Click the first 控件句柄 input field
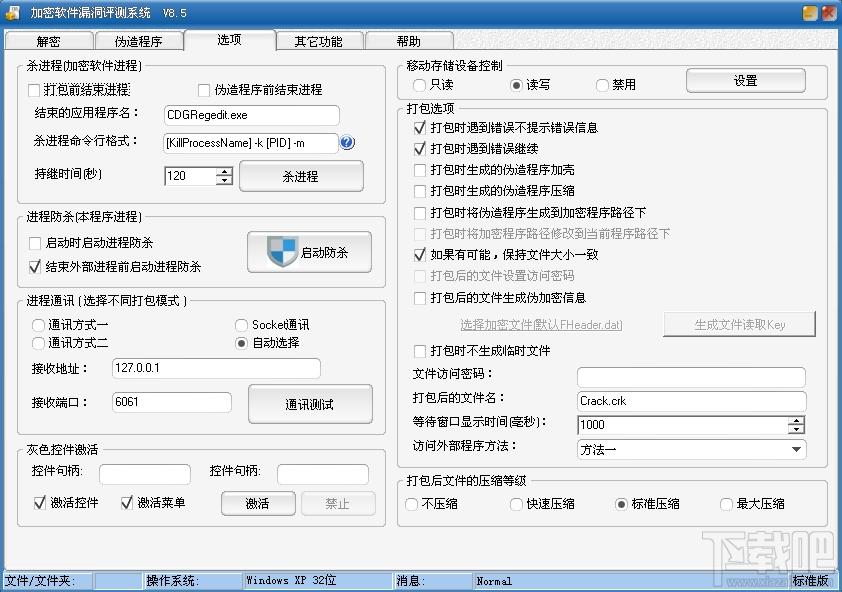842x592 pixels. (x=145, y=474)
